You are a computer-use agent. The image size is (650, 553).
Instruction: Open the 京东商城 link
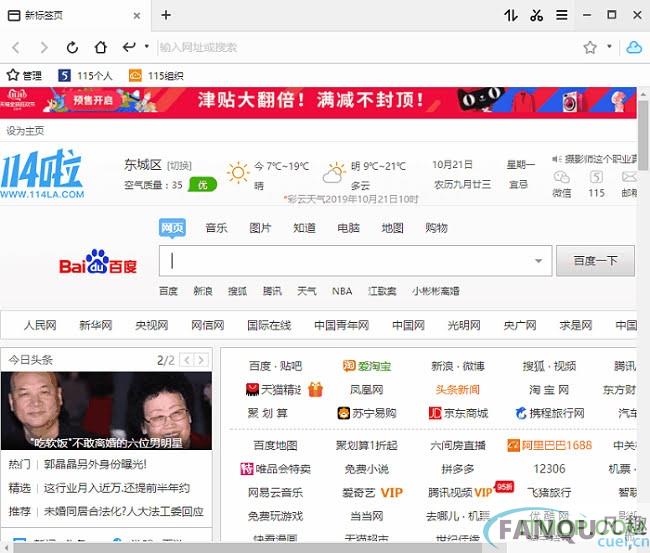(458, 413)
